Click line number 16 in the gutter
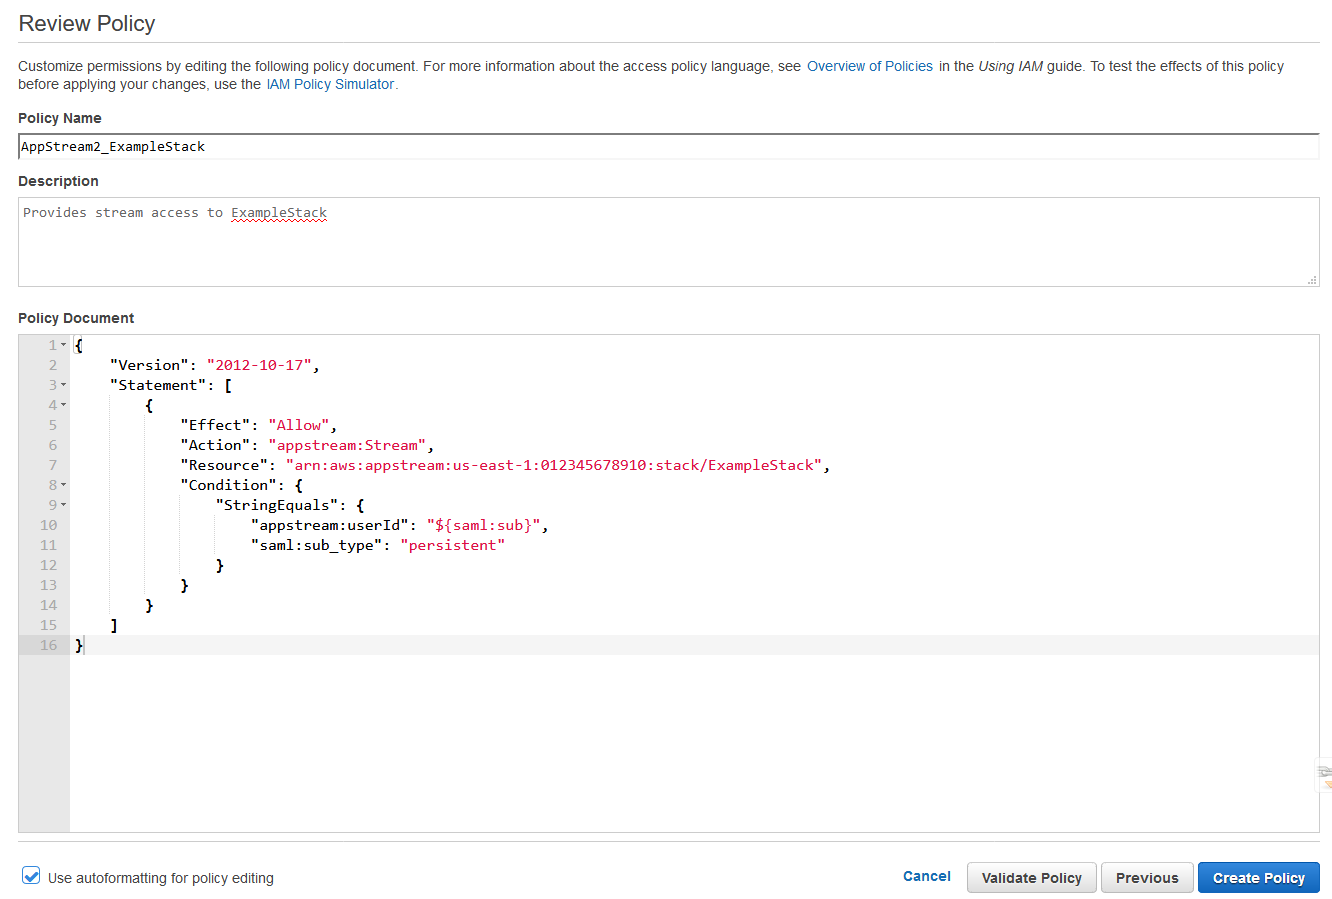 [48, 645]
